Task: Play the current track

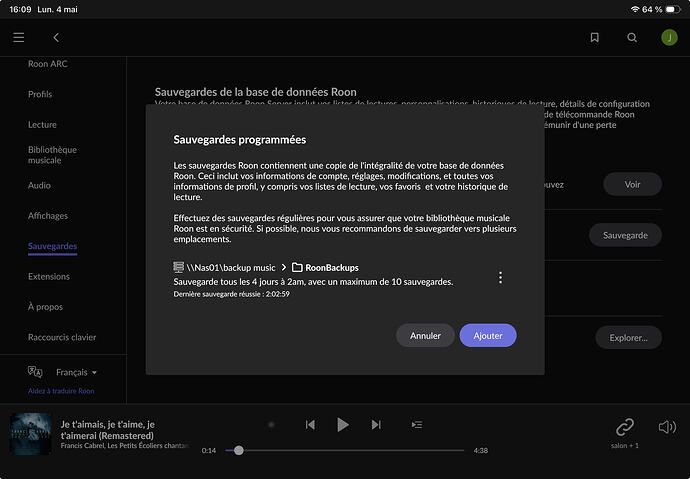Action: (x=343, y=424)
